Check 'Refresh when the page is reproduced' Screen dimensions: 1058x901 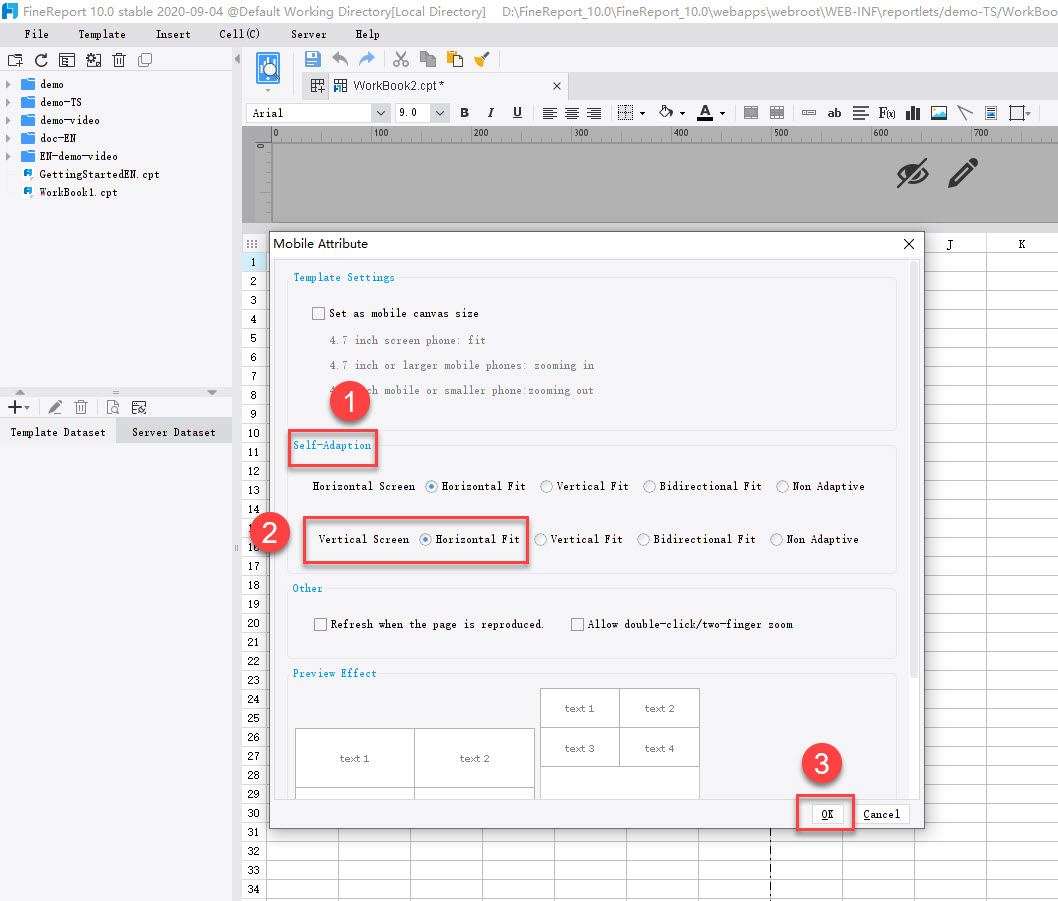[320, 624]
